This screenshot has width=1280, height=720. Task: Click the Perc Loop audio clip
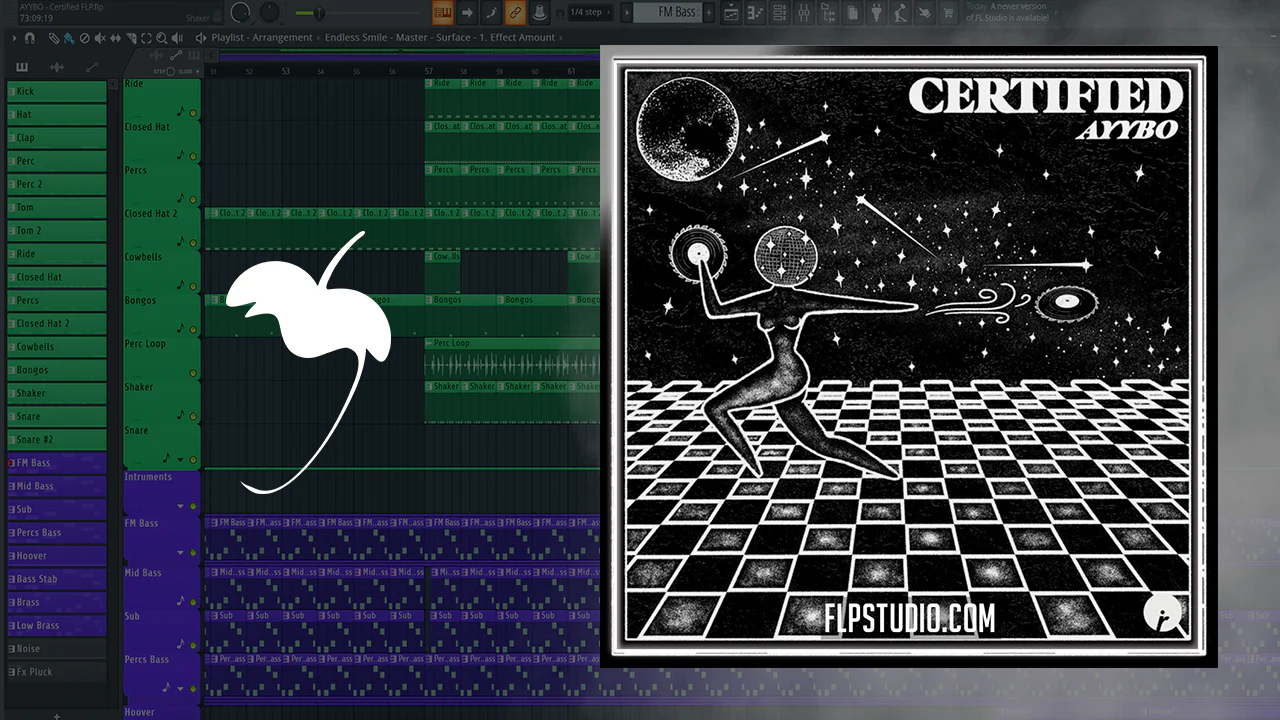(512, 358)
